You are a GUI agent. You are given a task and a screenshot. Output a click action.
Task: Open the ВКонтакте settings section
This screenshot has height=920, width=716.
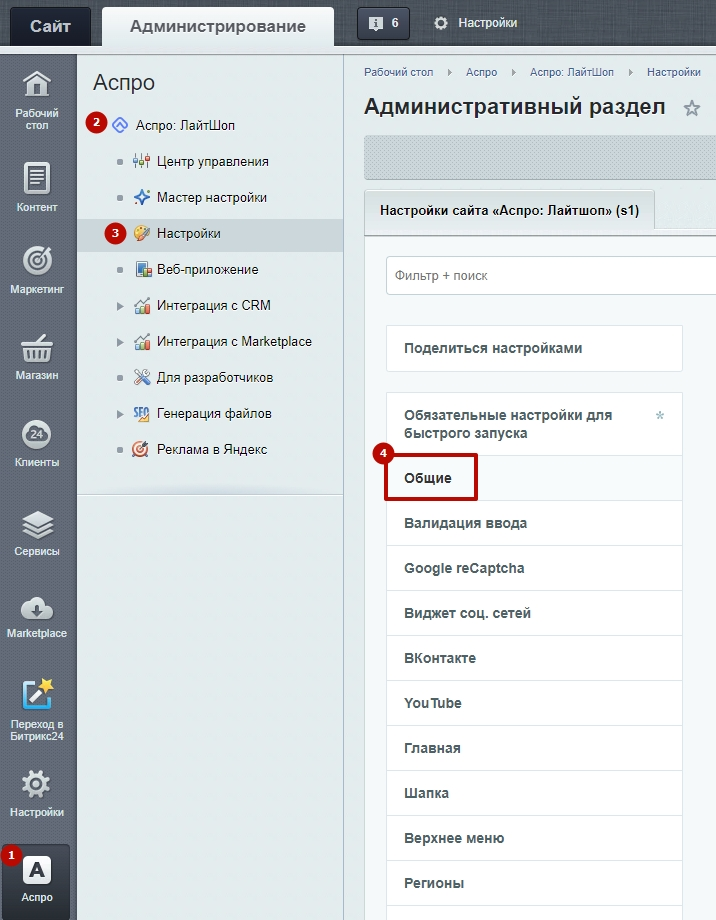point(534,658)
